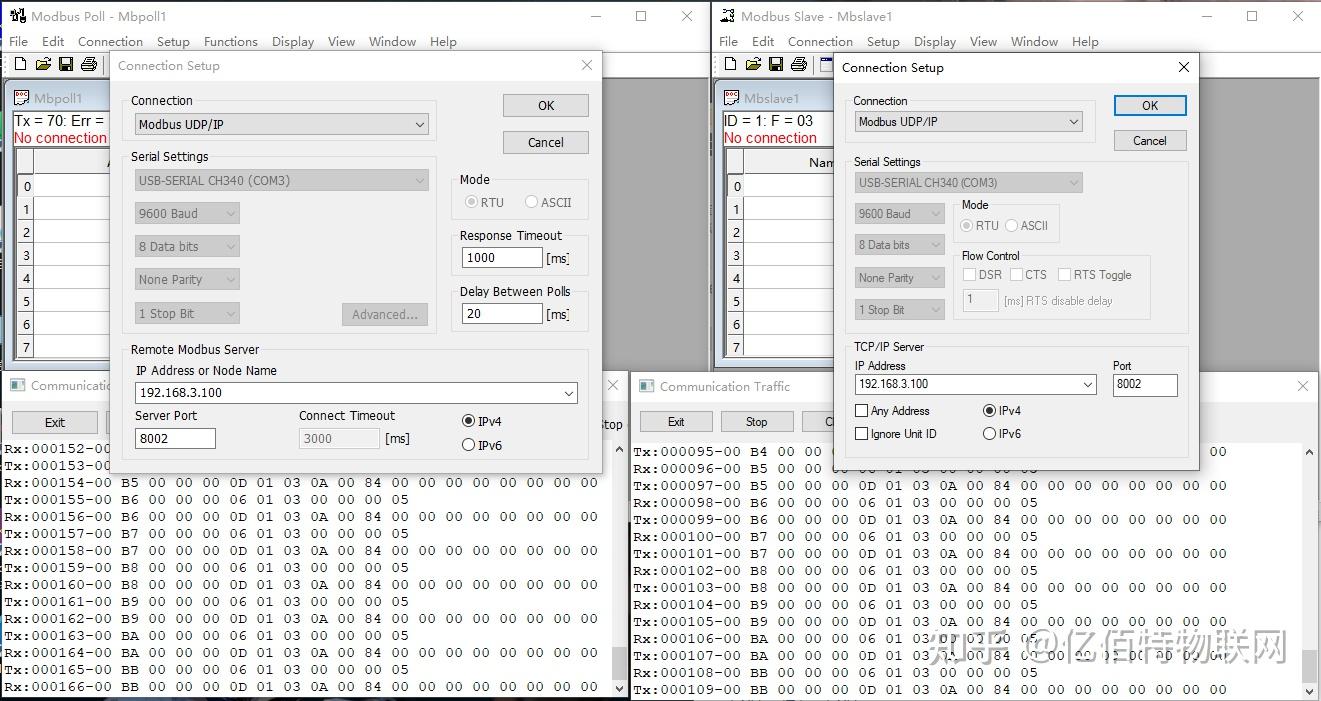Enable the Any Address checkbox

861,410
